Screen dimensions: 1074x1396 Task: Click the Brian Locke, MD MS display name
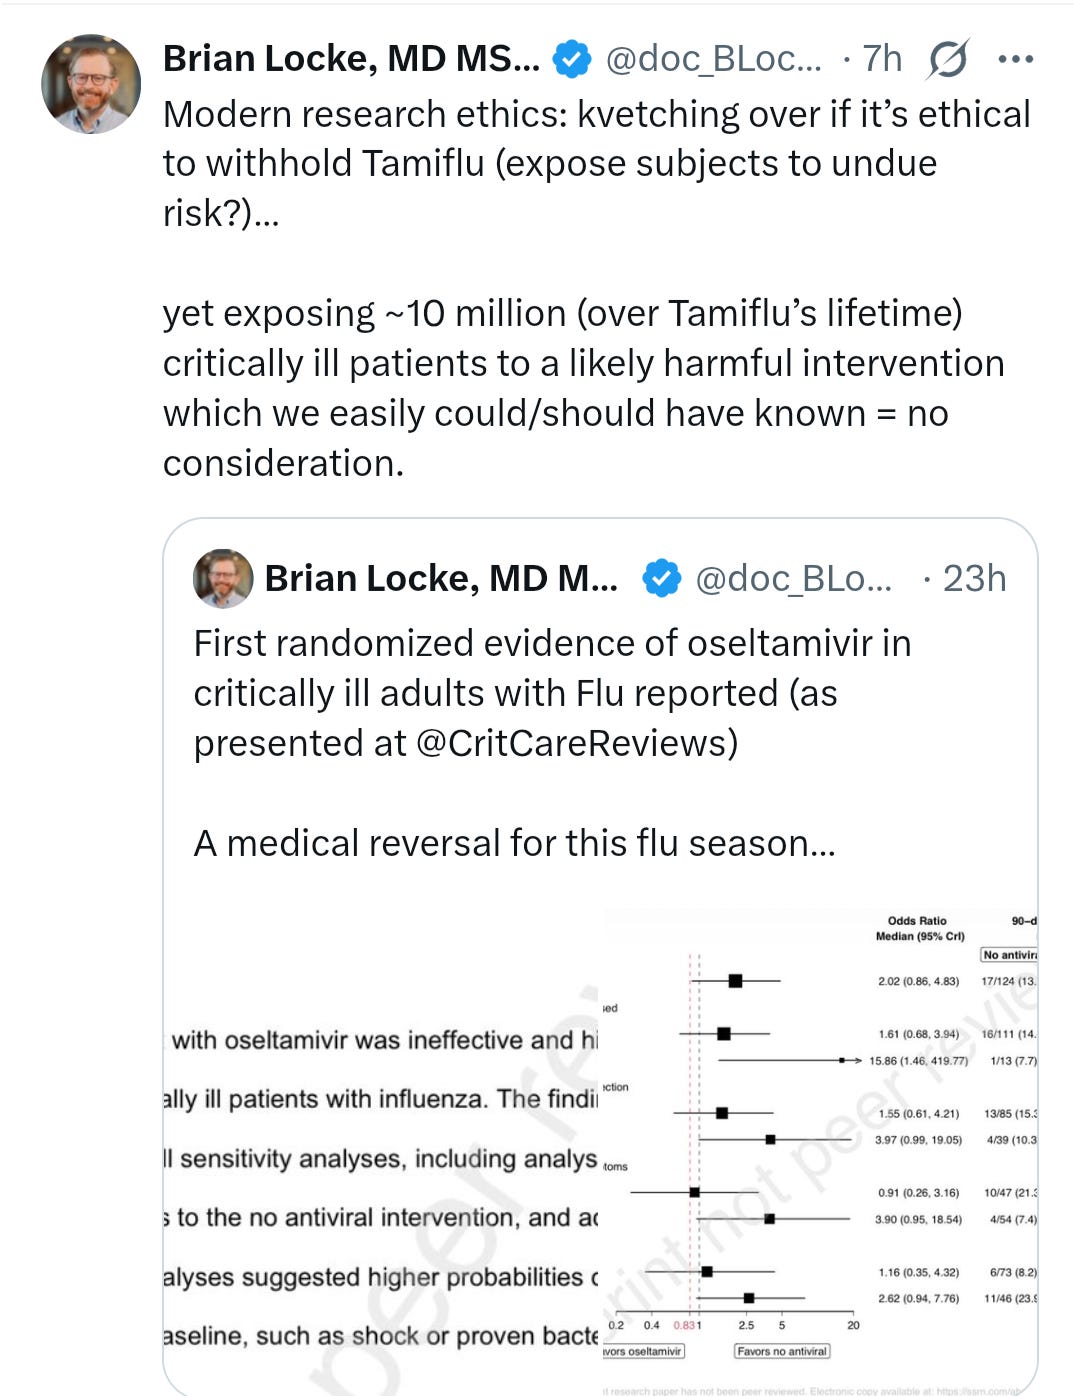coord(351,59)
